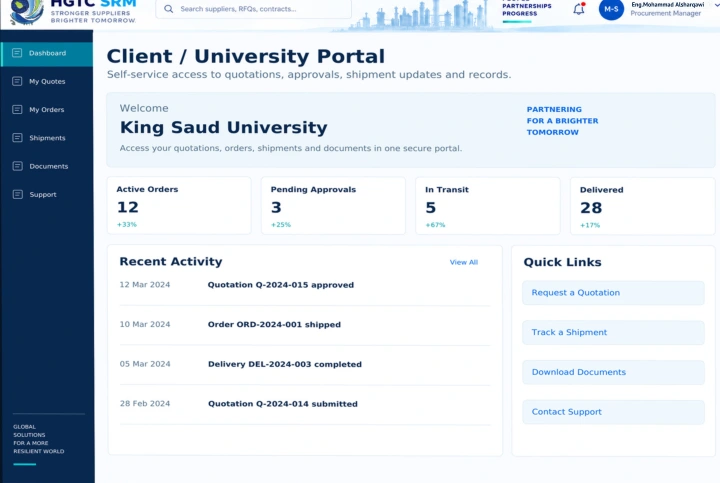Open the notifications bell

tap(579, 9)
